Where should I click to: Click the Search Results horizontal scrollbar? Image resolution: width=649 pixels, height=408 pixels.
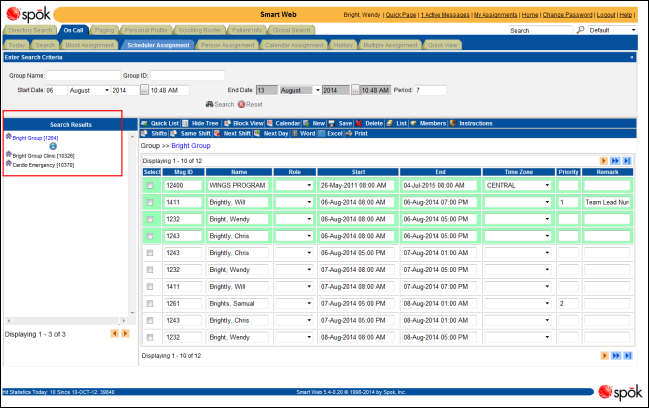click(x=65, y=321)
